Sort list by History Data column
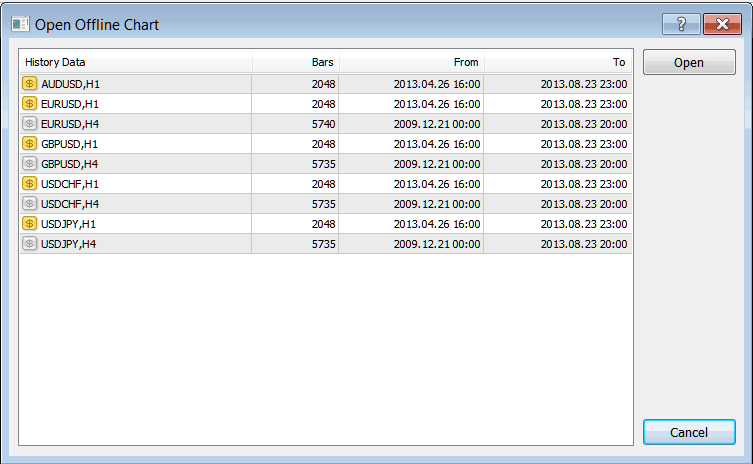This screenshot has height=464, width=753. 135,62
